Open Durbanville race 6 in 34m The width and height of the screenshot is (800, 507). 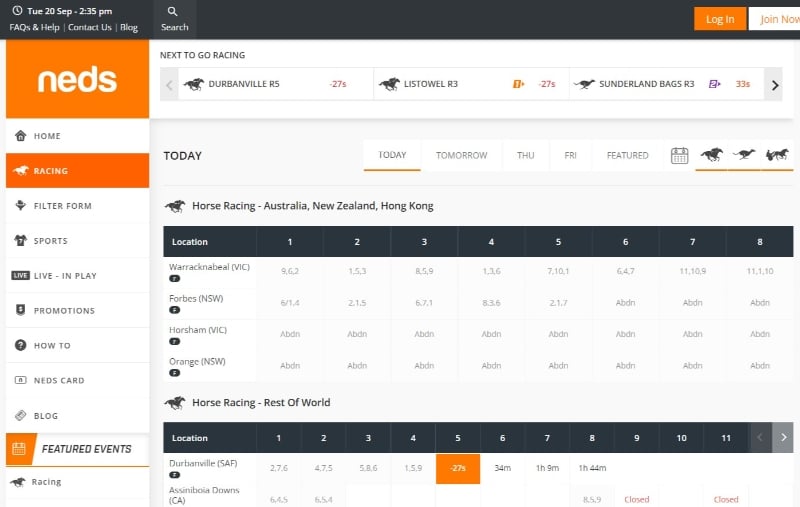click(x=503, y=468)
